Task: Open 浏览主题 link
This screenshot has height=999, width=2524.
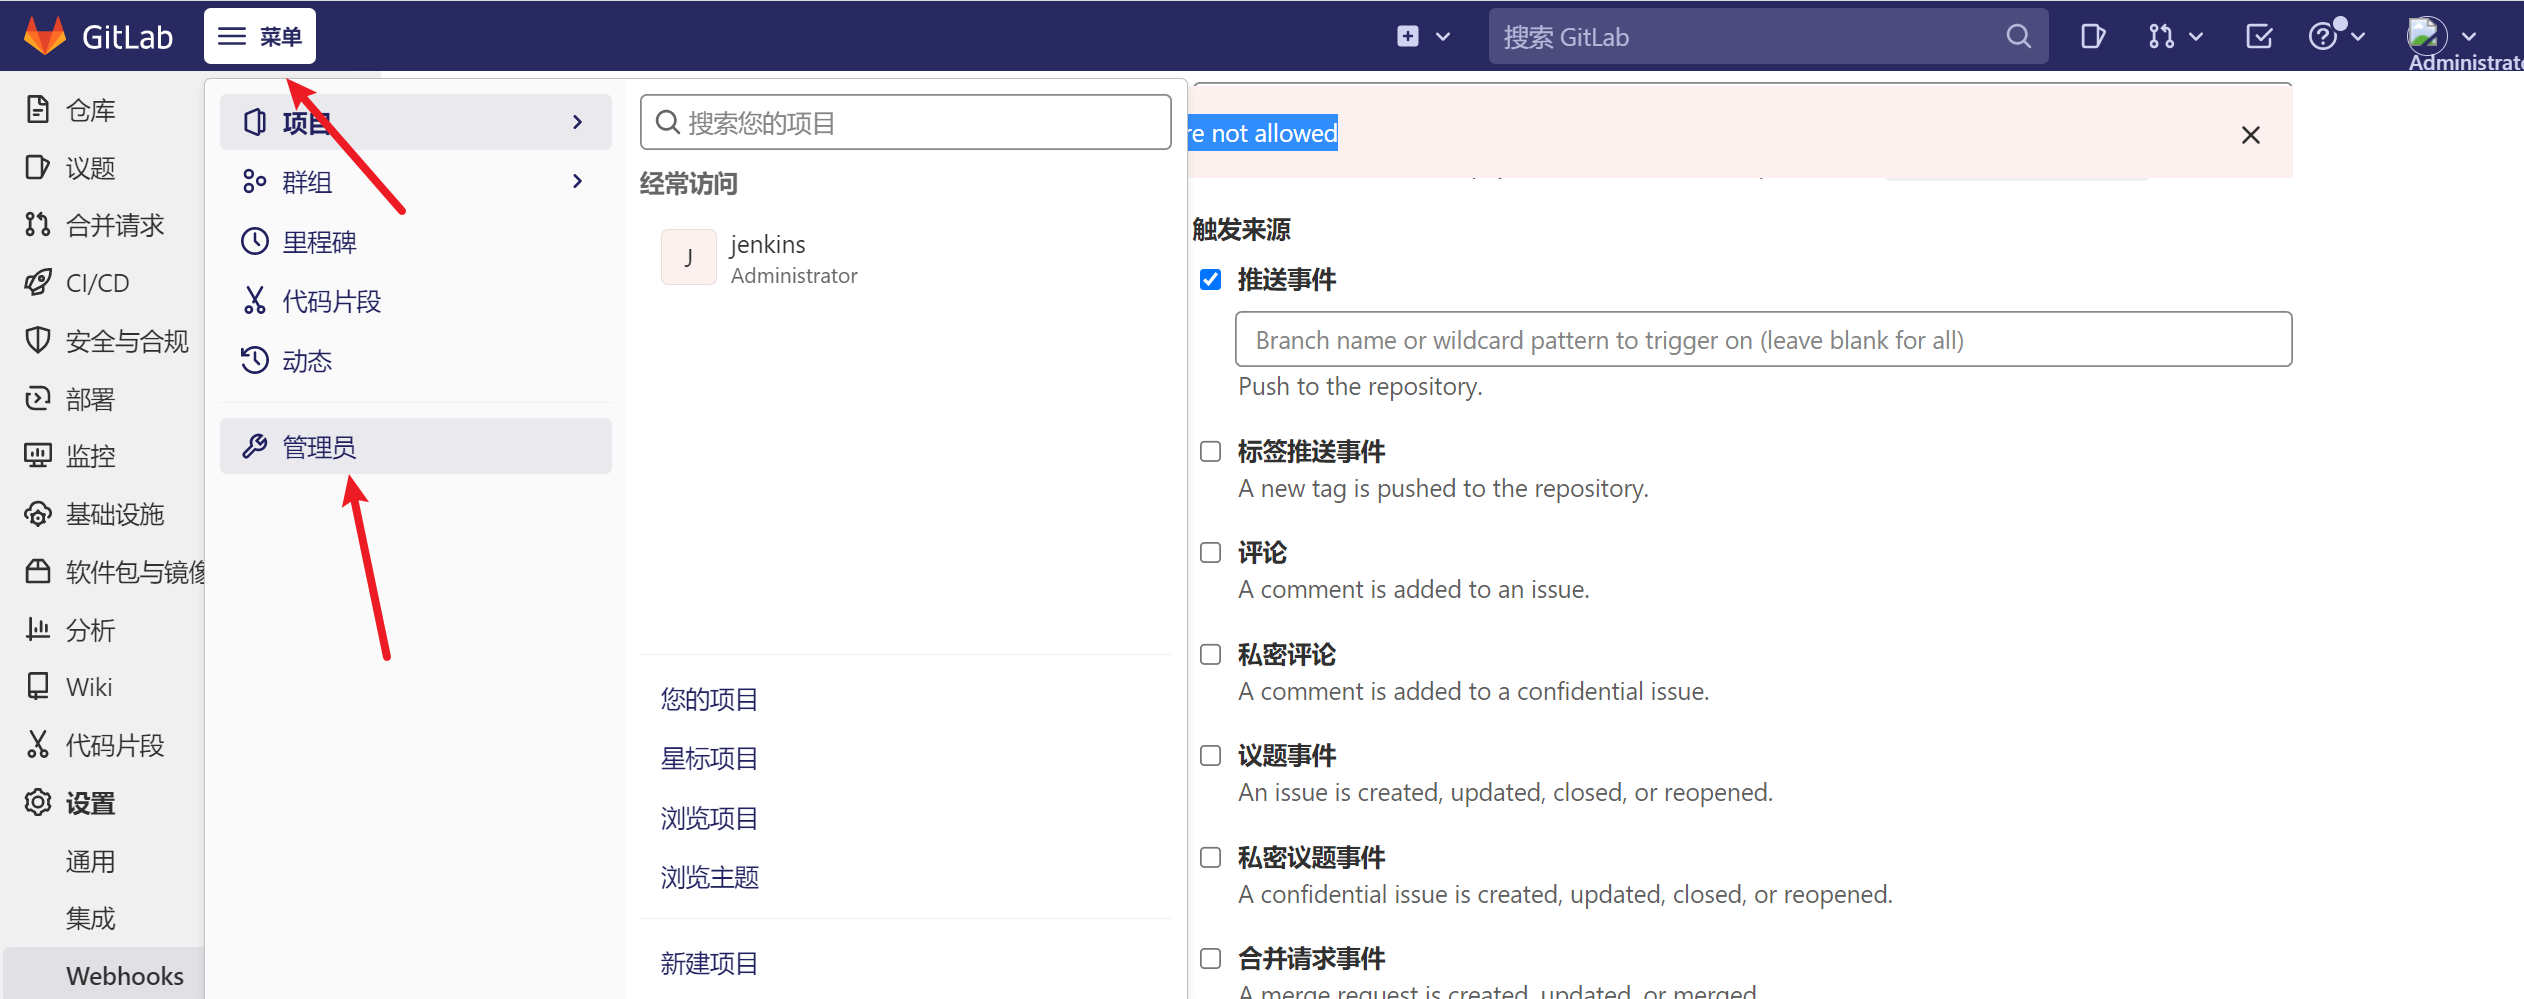Action: point(709,877)
